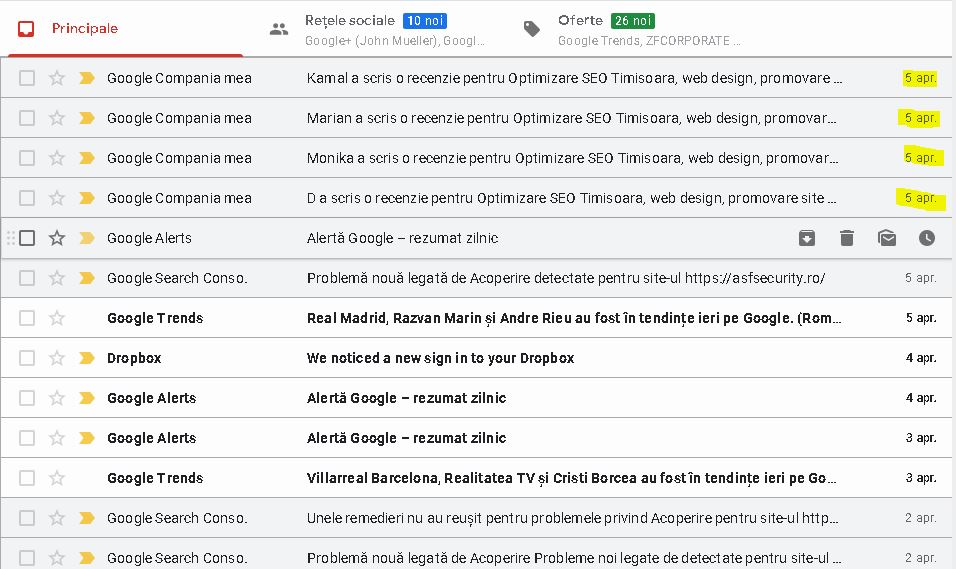The image size is (956, 569).
Task: Click the inbox icon of Principale tab
Action: click(x=26, y=29)
